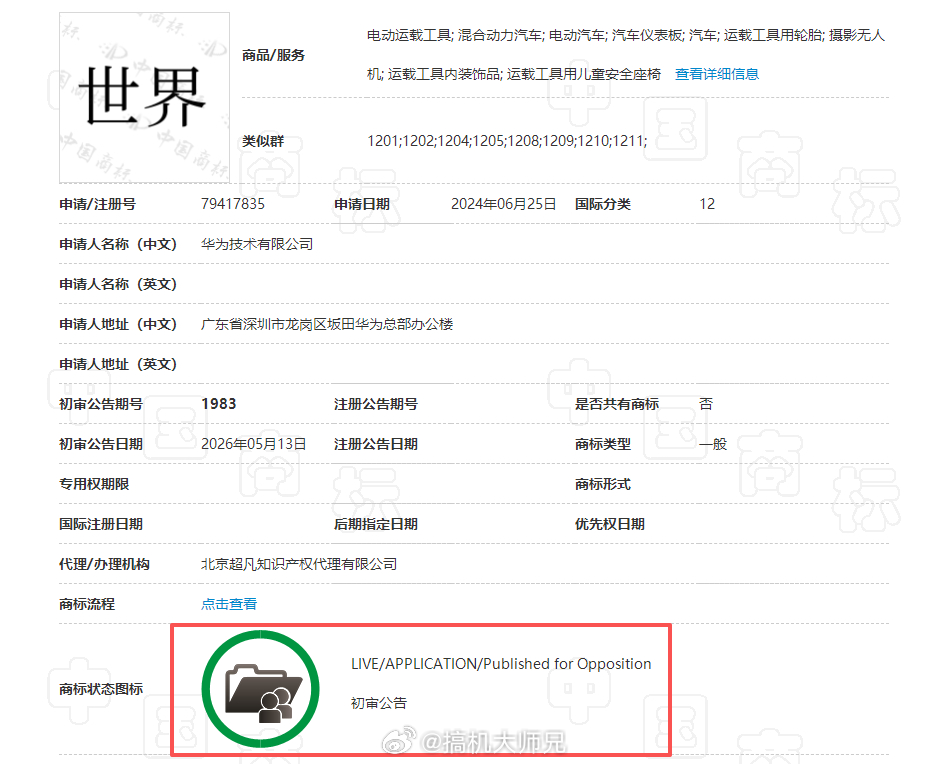Click the 初审公告日期 label

tap(101, 444)
